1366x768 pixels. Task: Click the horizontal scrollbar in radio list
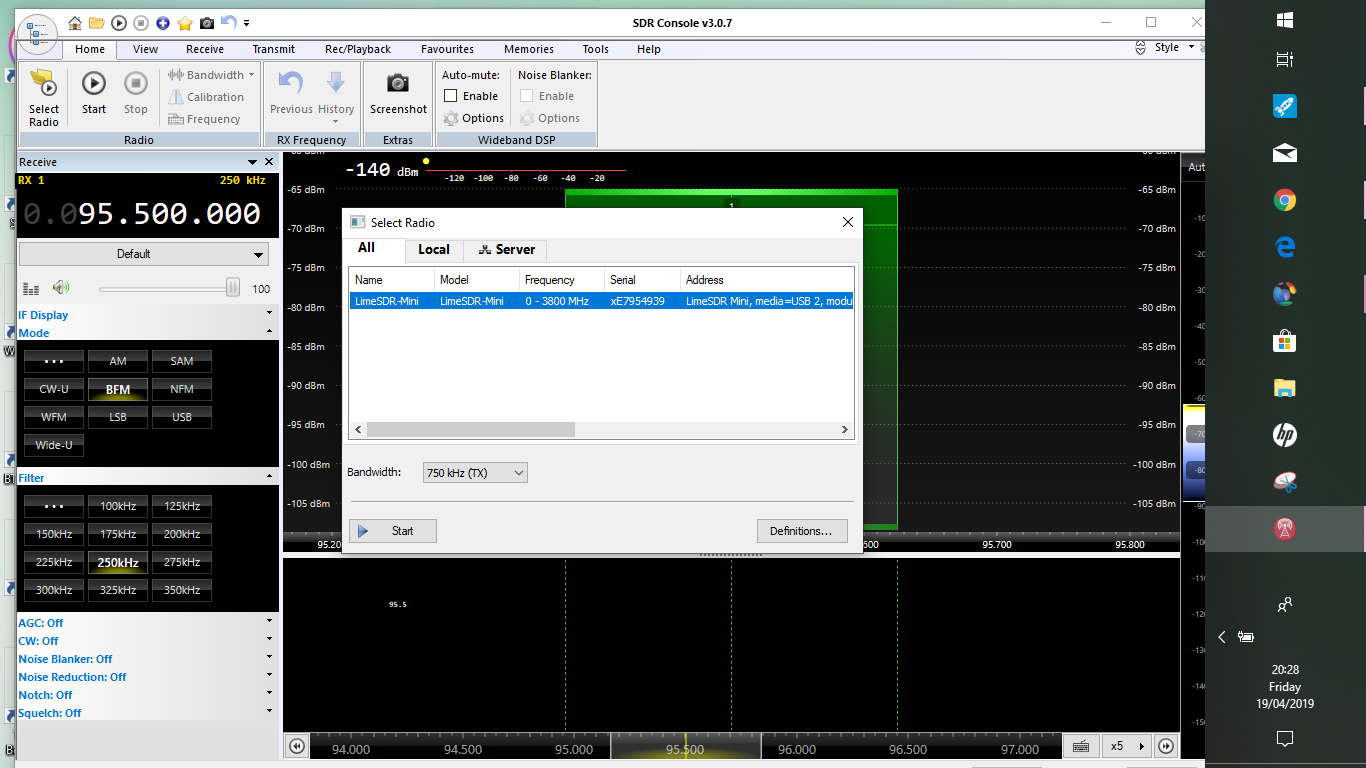[471, 430]
